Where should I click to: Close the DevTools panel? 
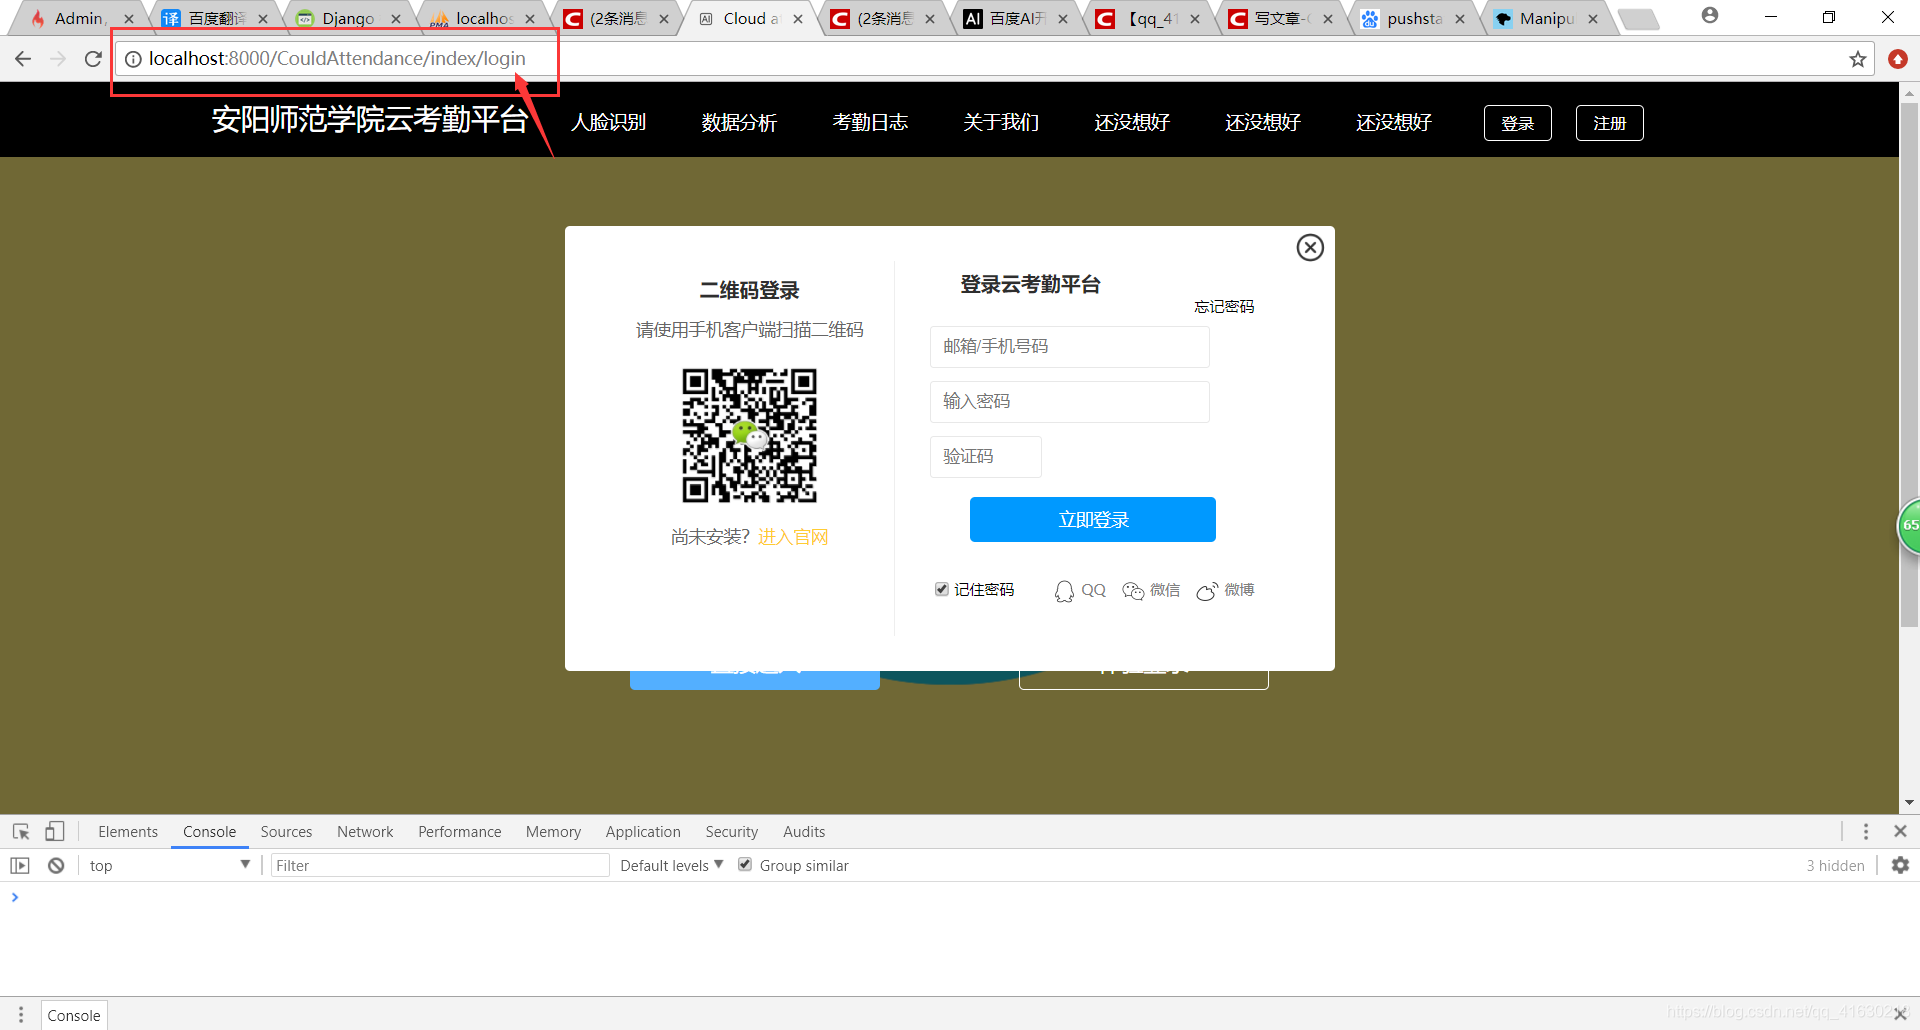click(x=1900, y=831)
